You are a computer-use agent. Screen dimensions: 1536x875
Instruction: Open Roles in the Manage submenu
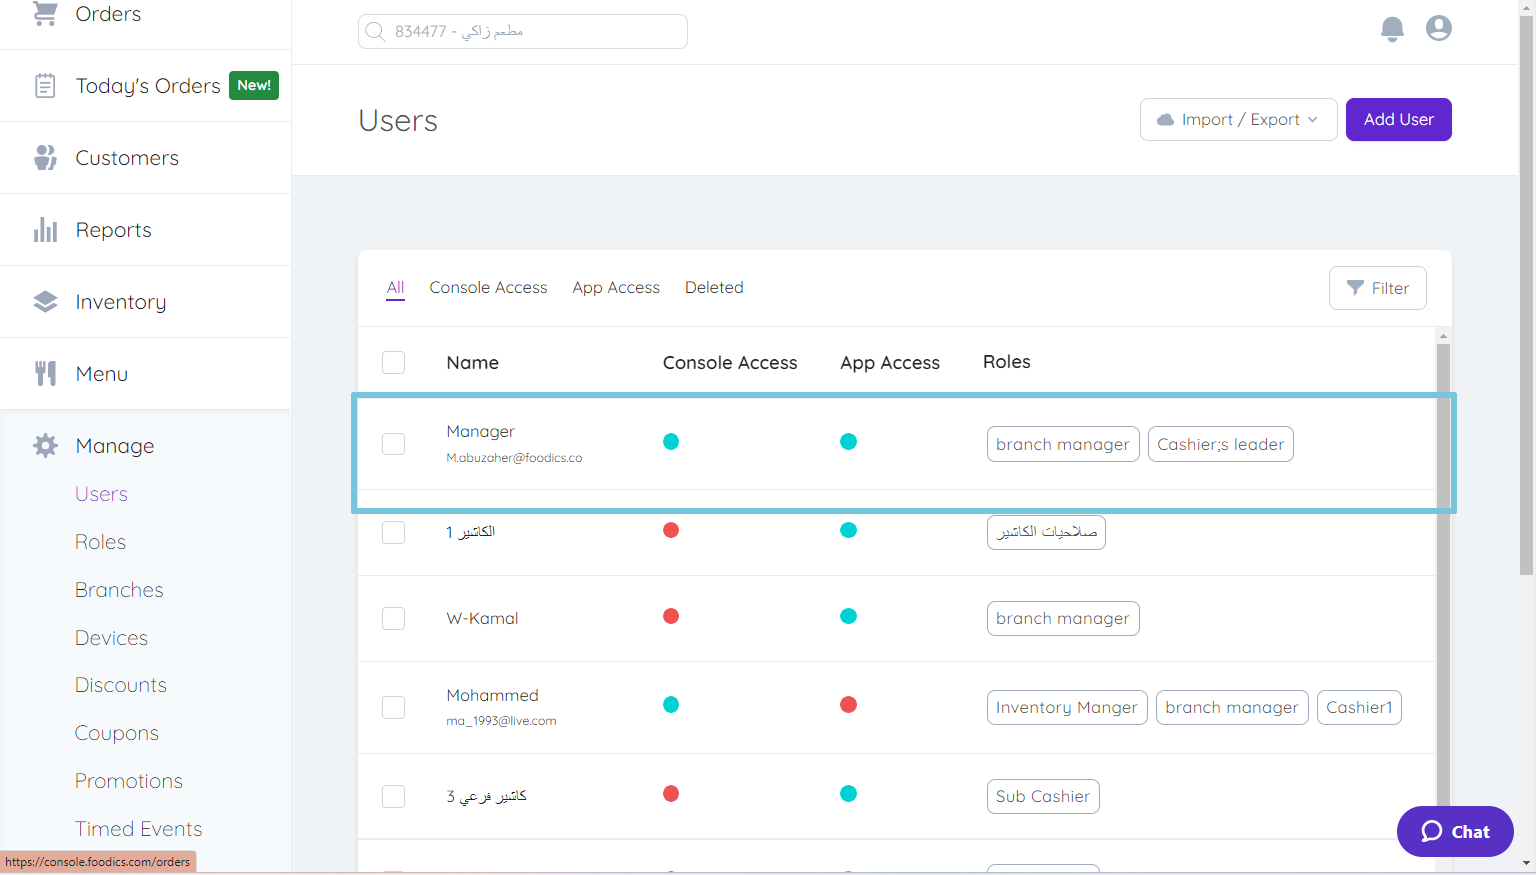coord(100,542)
